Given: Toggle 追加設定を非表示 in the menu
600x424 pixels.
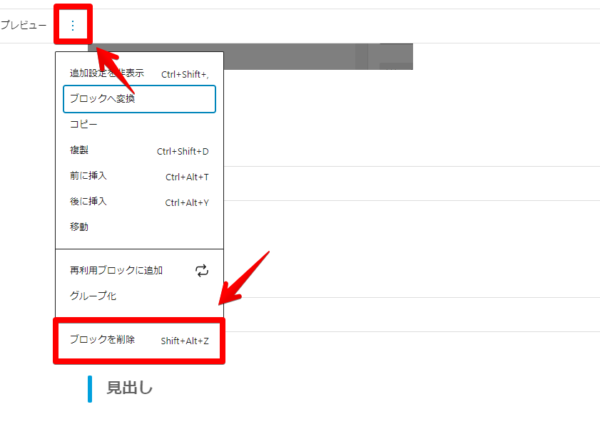Looking at the screenshot, I should click(x=107, y=74).
